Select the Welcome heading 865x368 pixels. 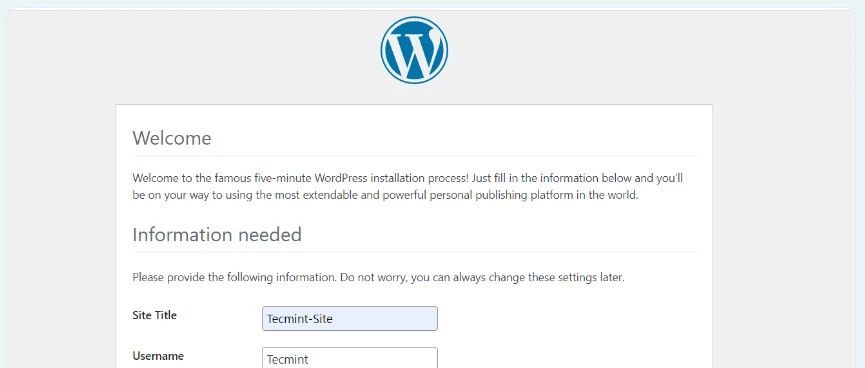click(172, 137)
